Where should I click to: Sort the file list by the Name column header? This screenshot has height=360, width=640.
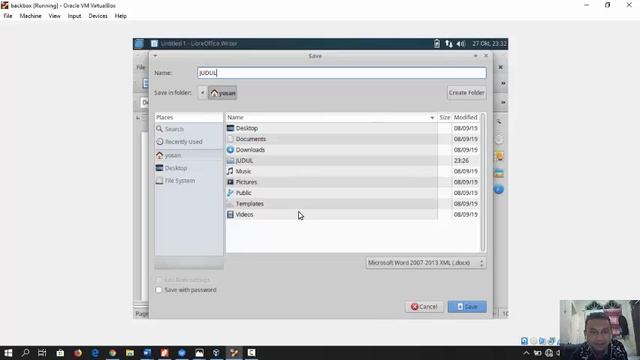point(331,117)
